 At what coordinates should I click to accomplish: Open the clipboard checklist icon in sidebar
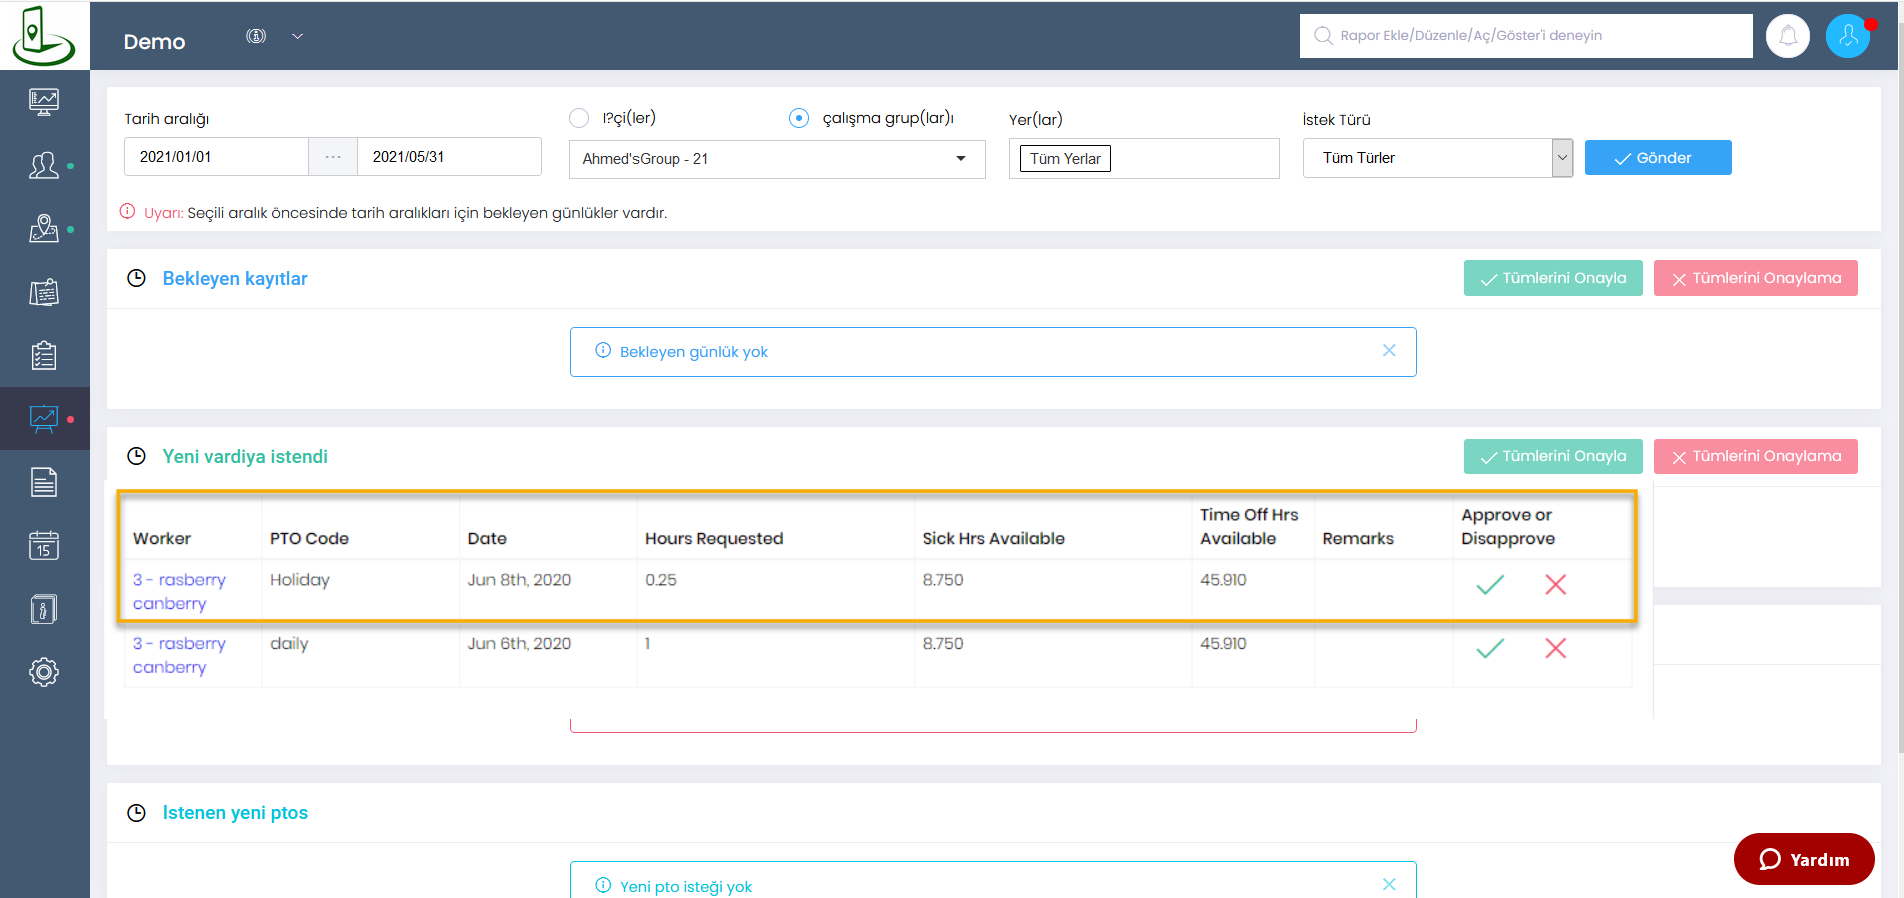coord(44,355)
